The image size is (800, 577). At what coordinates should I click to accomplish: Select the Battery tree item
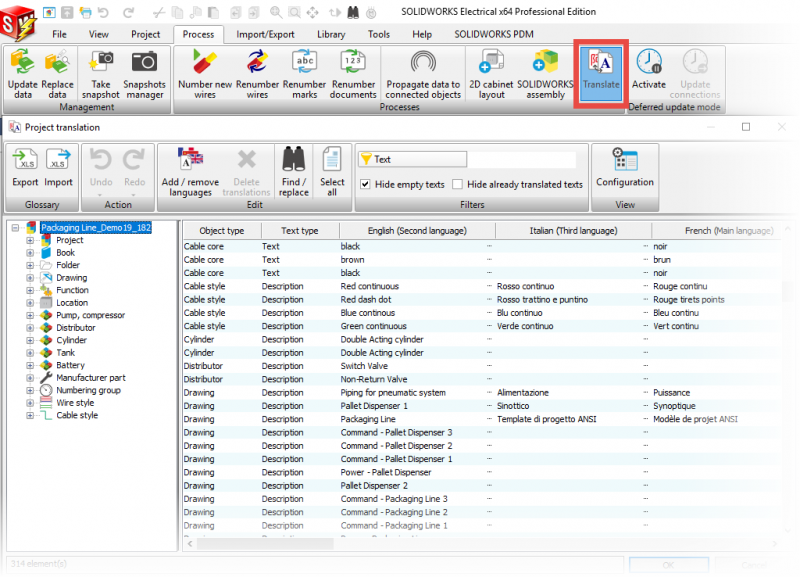click(70, 365)
